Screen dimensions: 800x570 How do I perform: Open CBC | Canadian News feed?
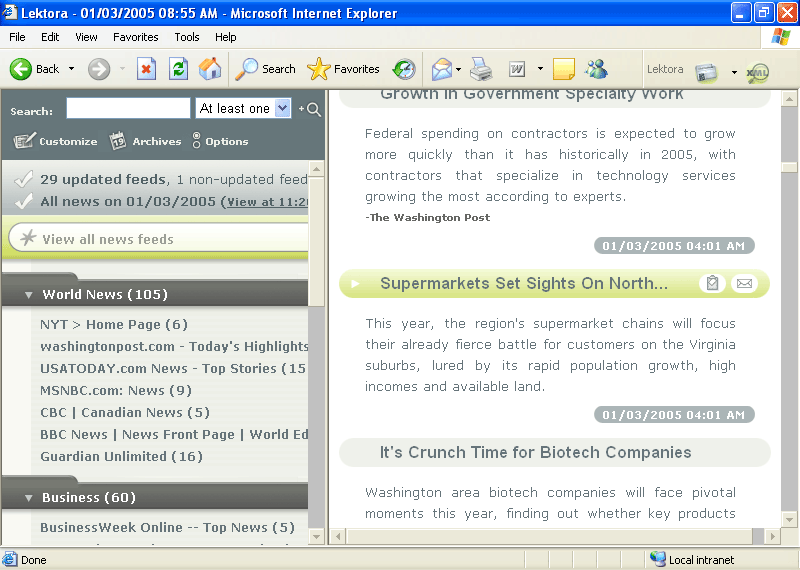coord(125,412)
